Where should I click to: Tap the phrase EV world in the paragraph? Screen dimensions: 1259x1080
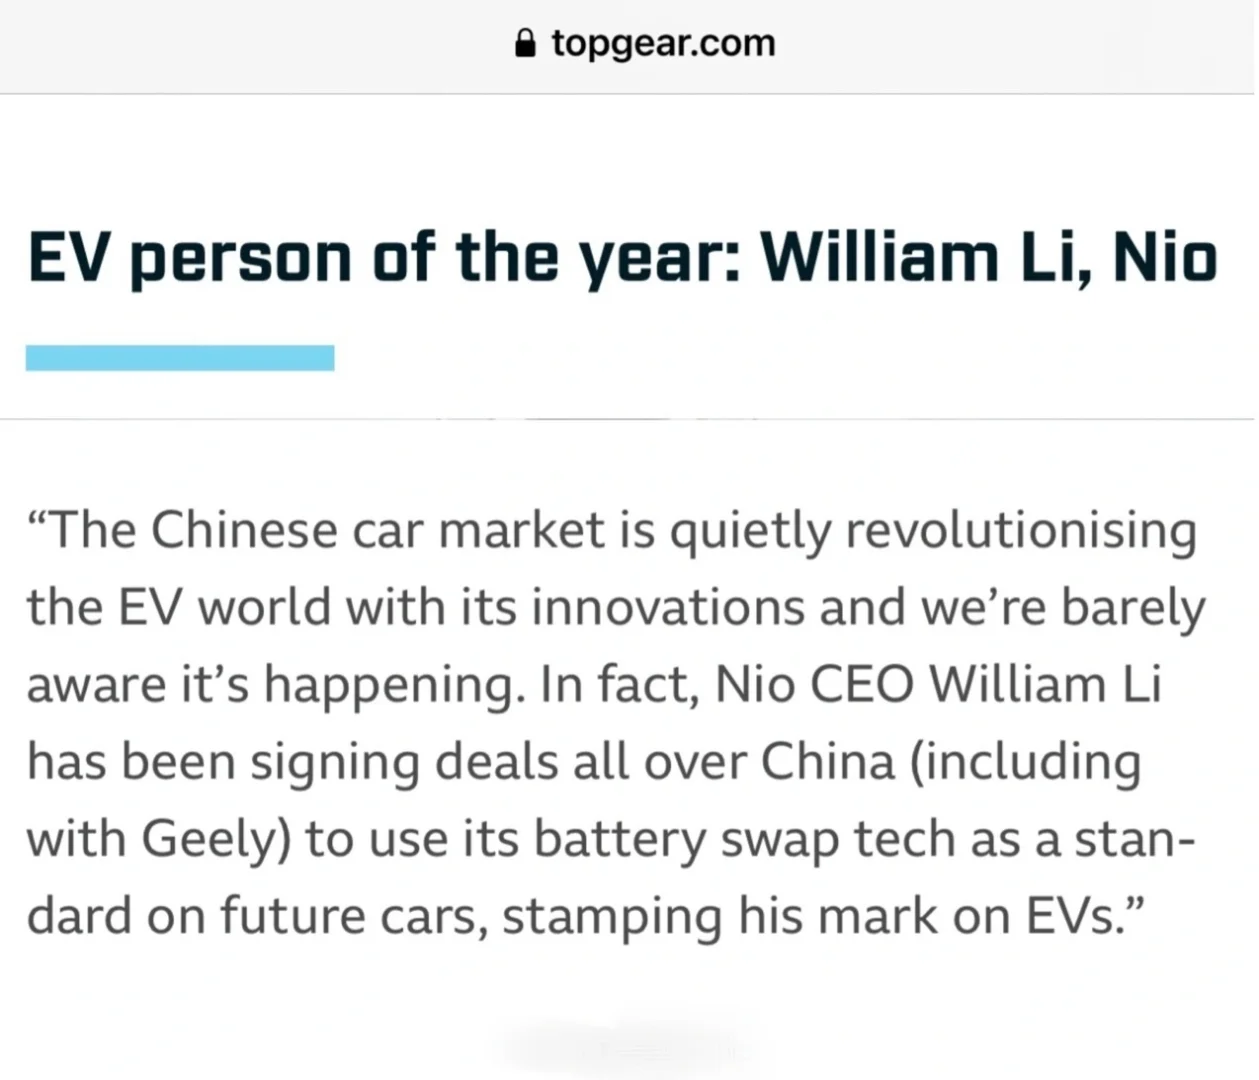[224, 607]
